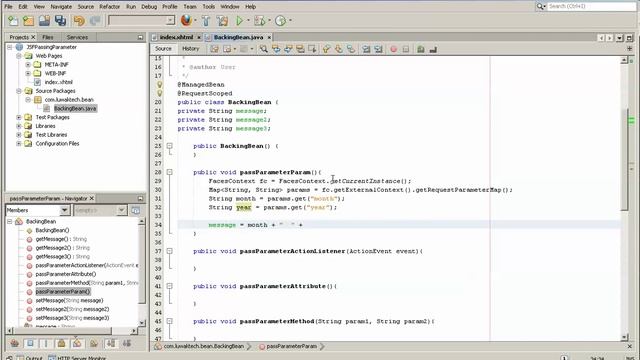Collapse the JSFPassingParameter project node
The image size is (640, 360).
tap(9, 47)
